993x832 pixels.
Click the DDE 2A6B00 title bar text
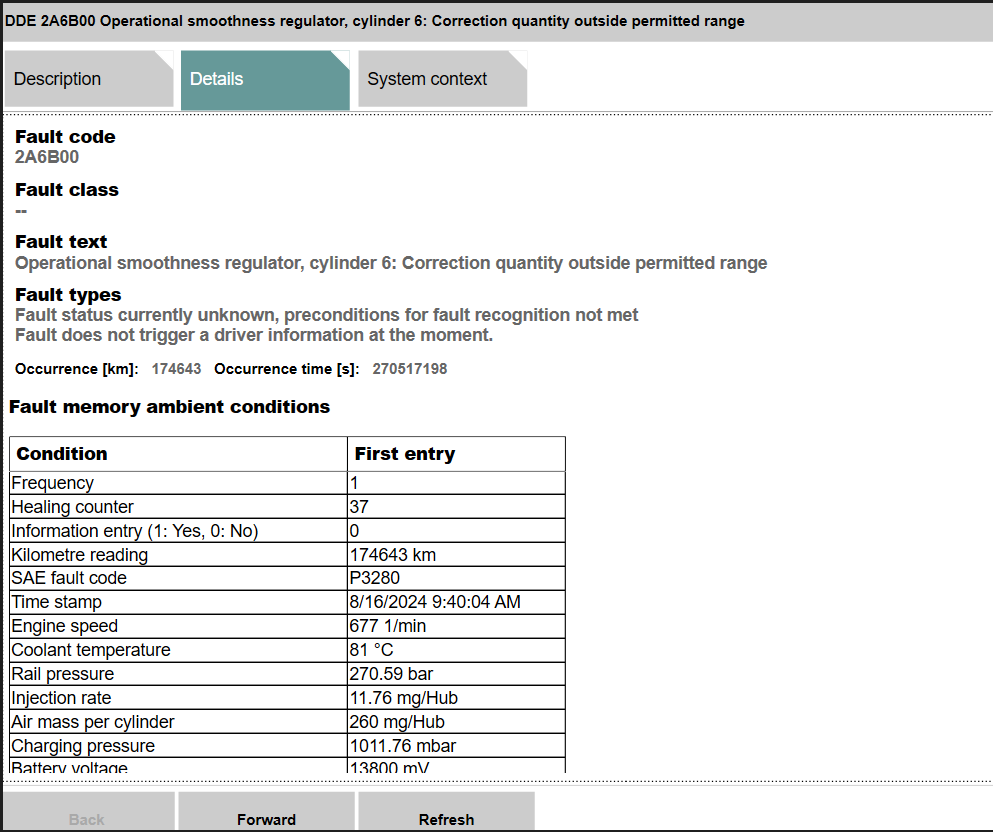tap(374, 21)
